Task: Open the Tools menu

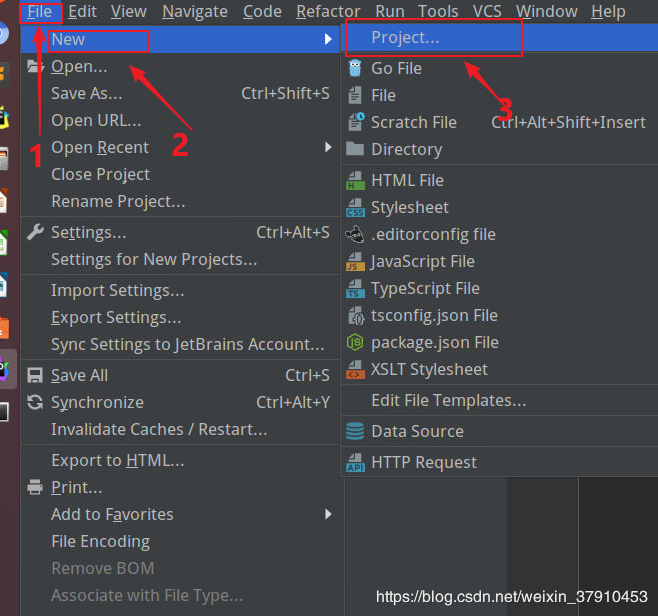Action: click(438, 12)
